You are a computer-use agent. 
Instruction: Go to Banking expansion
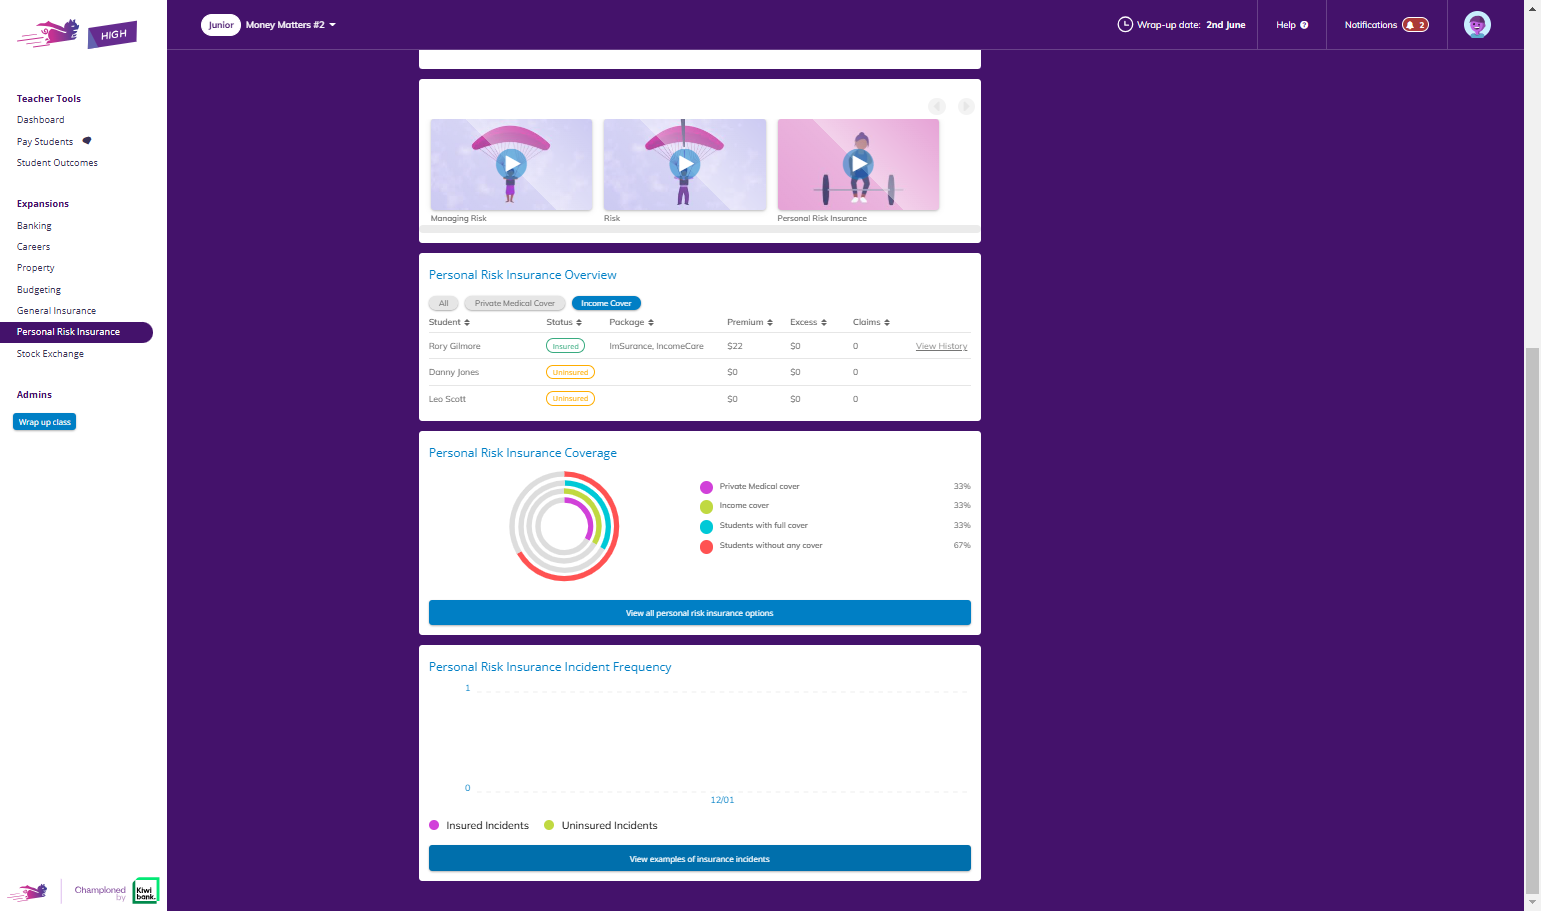click(x=34, y=226)
